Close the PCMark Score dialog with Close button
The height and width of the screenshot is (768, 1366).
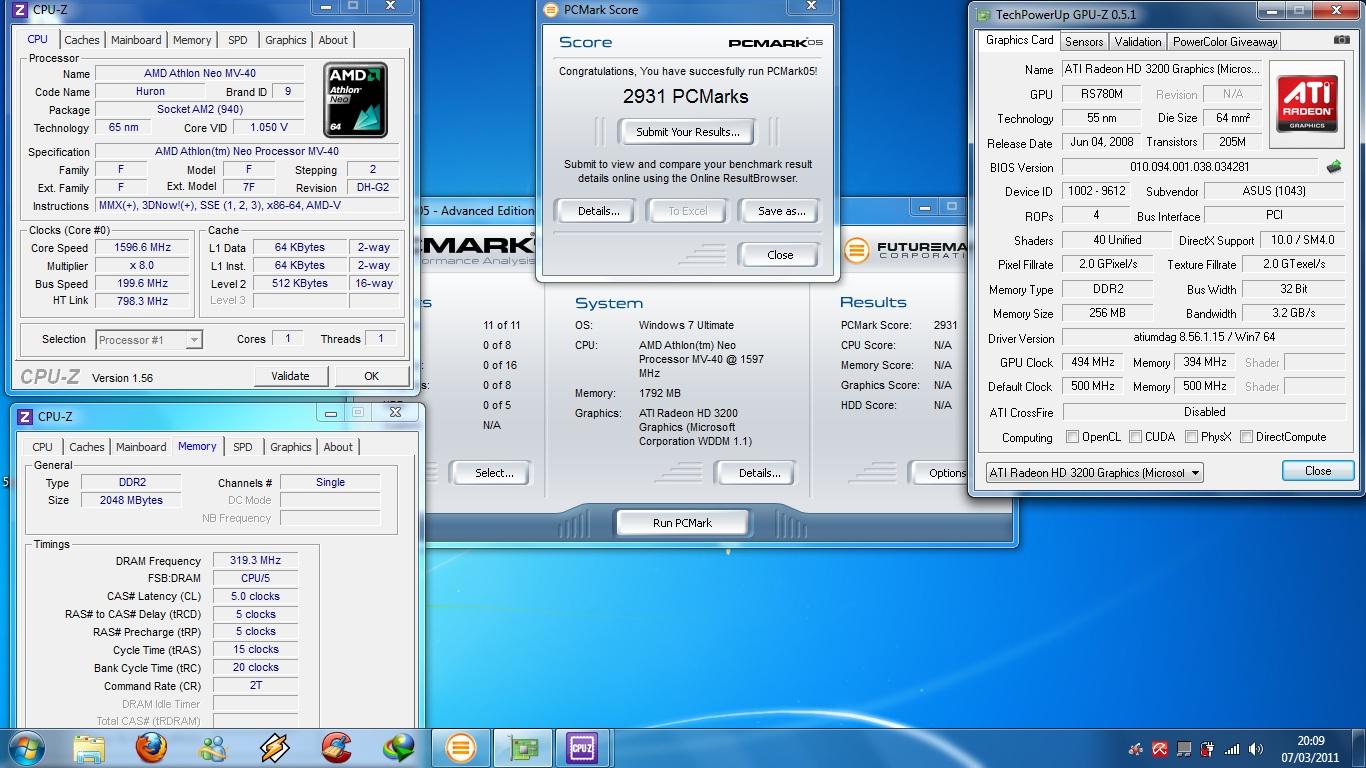[x=780, y=255]
